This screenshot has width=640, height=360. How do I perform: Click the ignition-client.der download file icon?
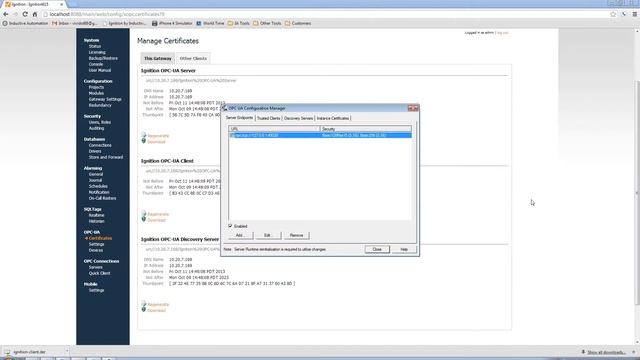click(7, 352)
